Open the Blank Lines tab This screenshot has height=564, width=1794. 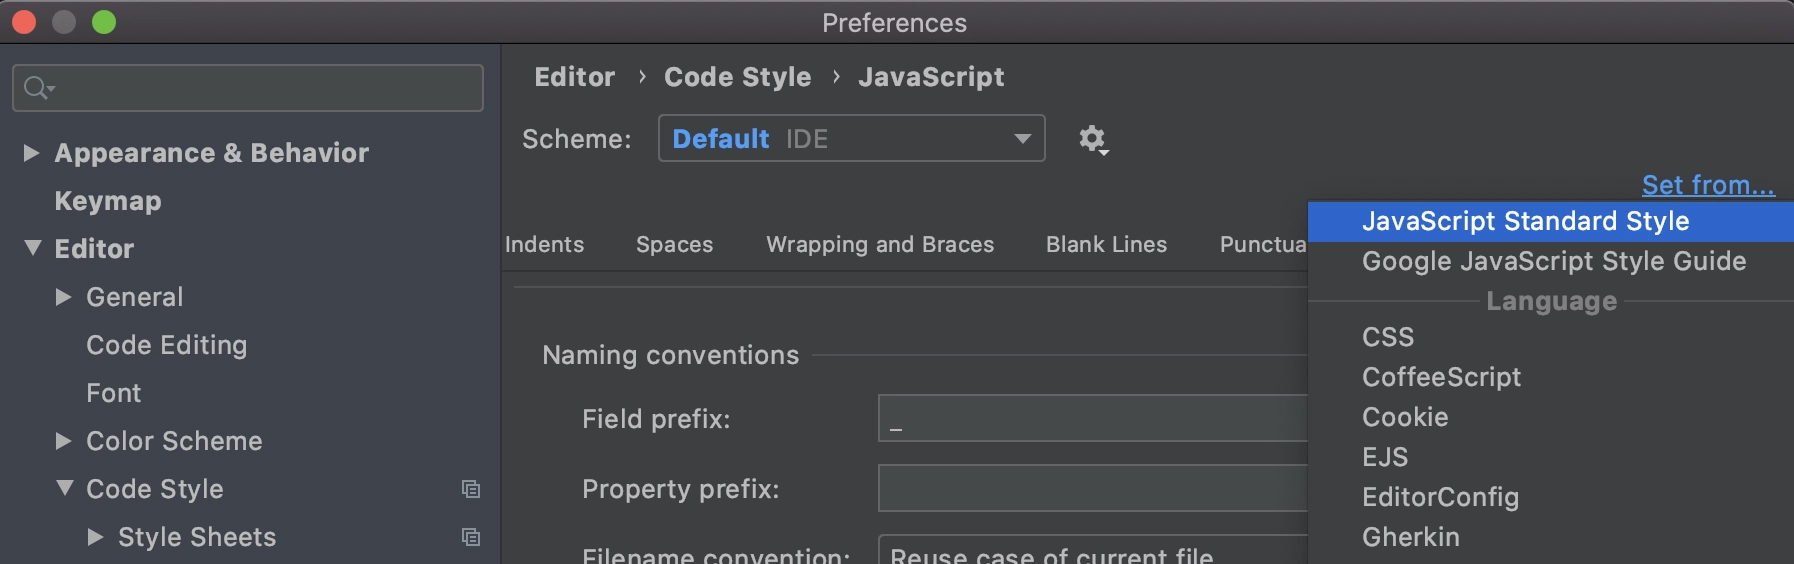click(x=1107, y=244)
